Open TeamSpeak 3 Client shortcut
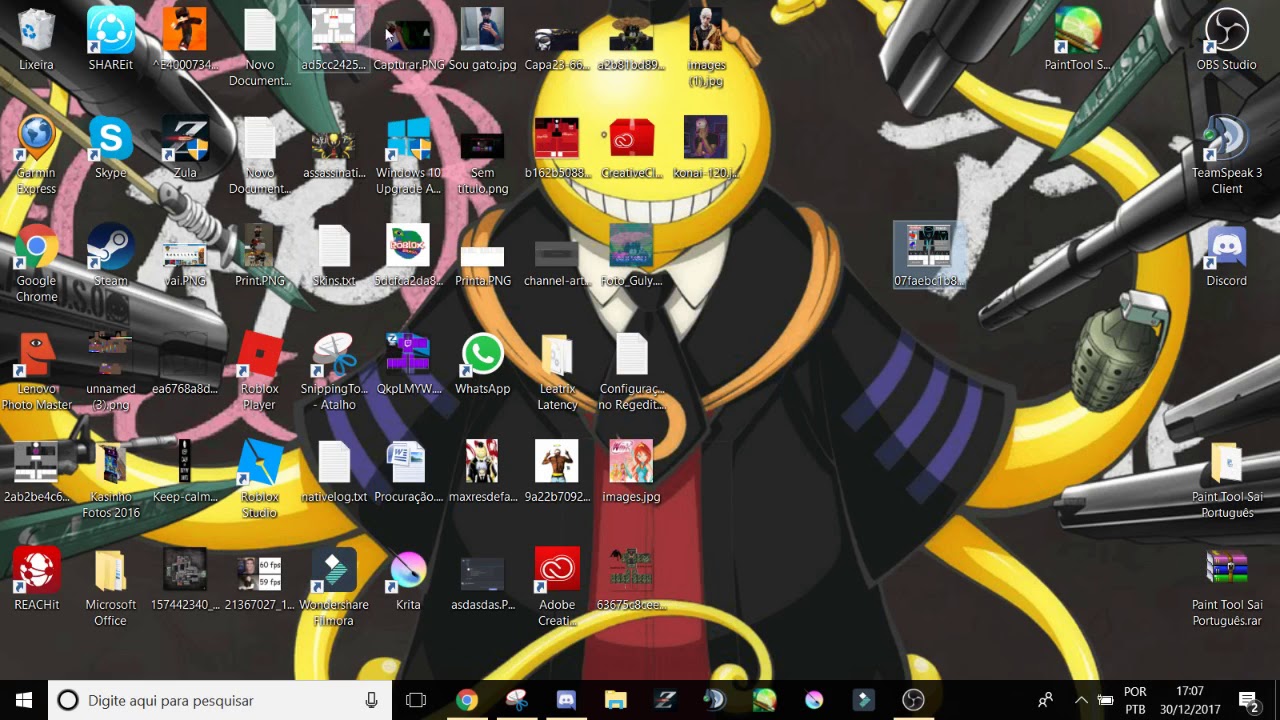 coord(1226,156)
